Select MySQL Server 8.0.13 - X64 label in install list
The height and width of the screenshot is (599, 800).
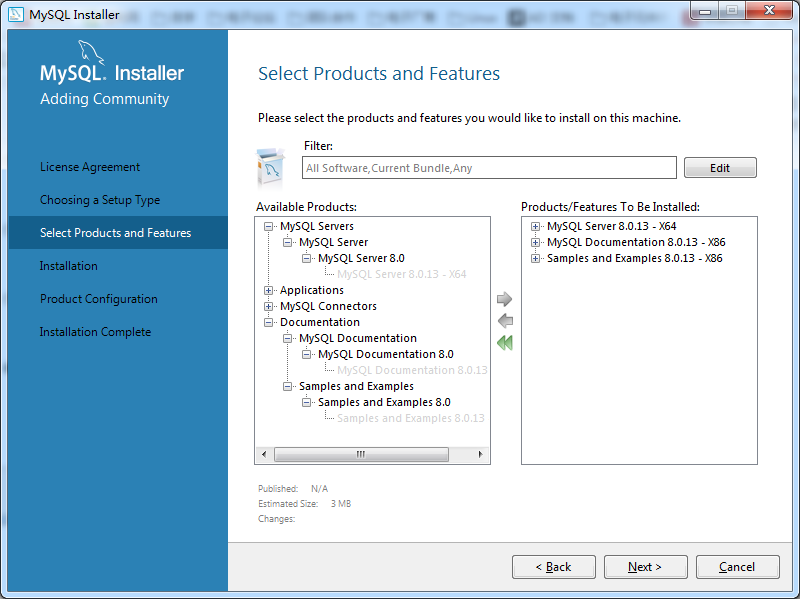(x=611, y=226)
